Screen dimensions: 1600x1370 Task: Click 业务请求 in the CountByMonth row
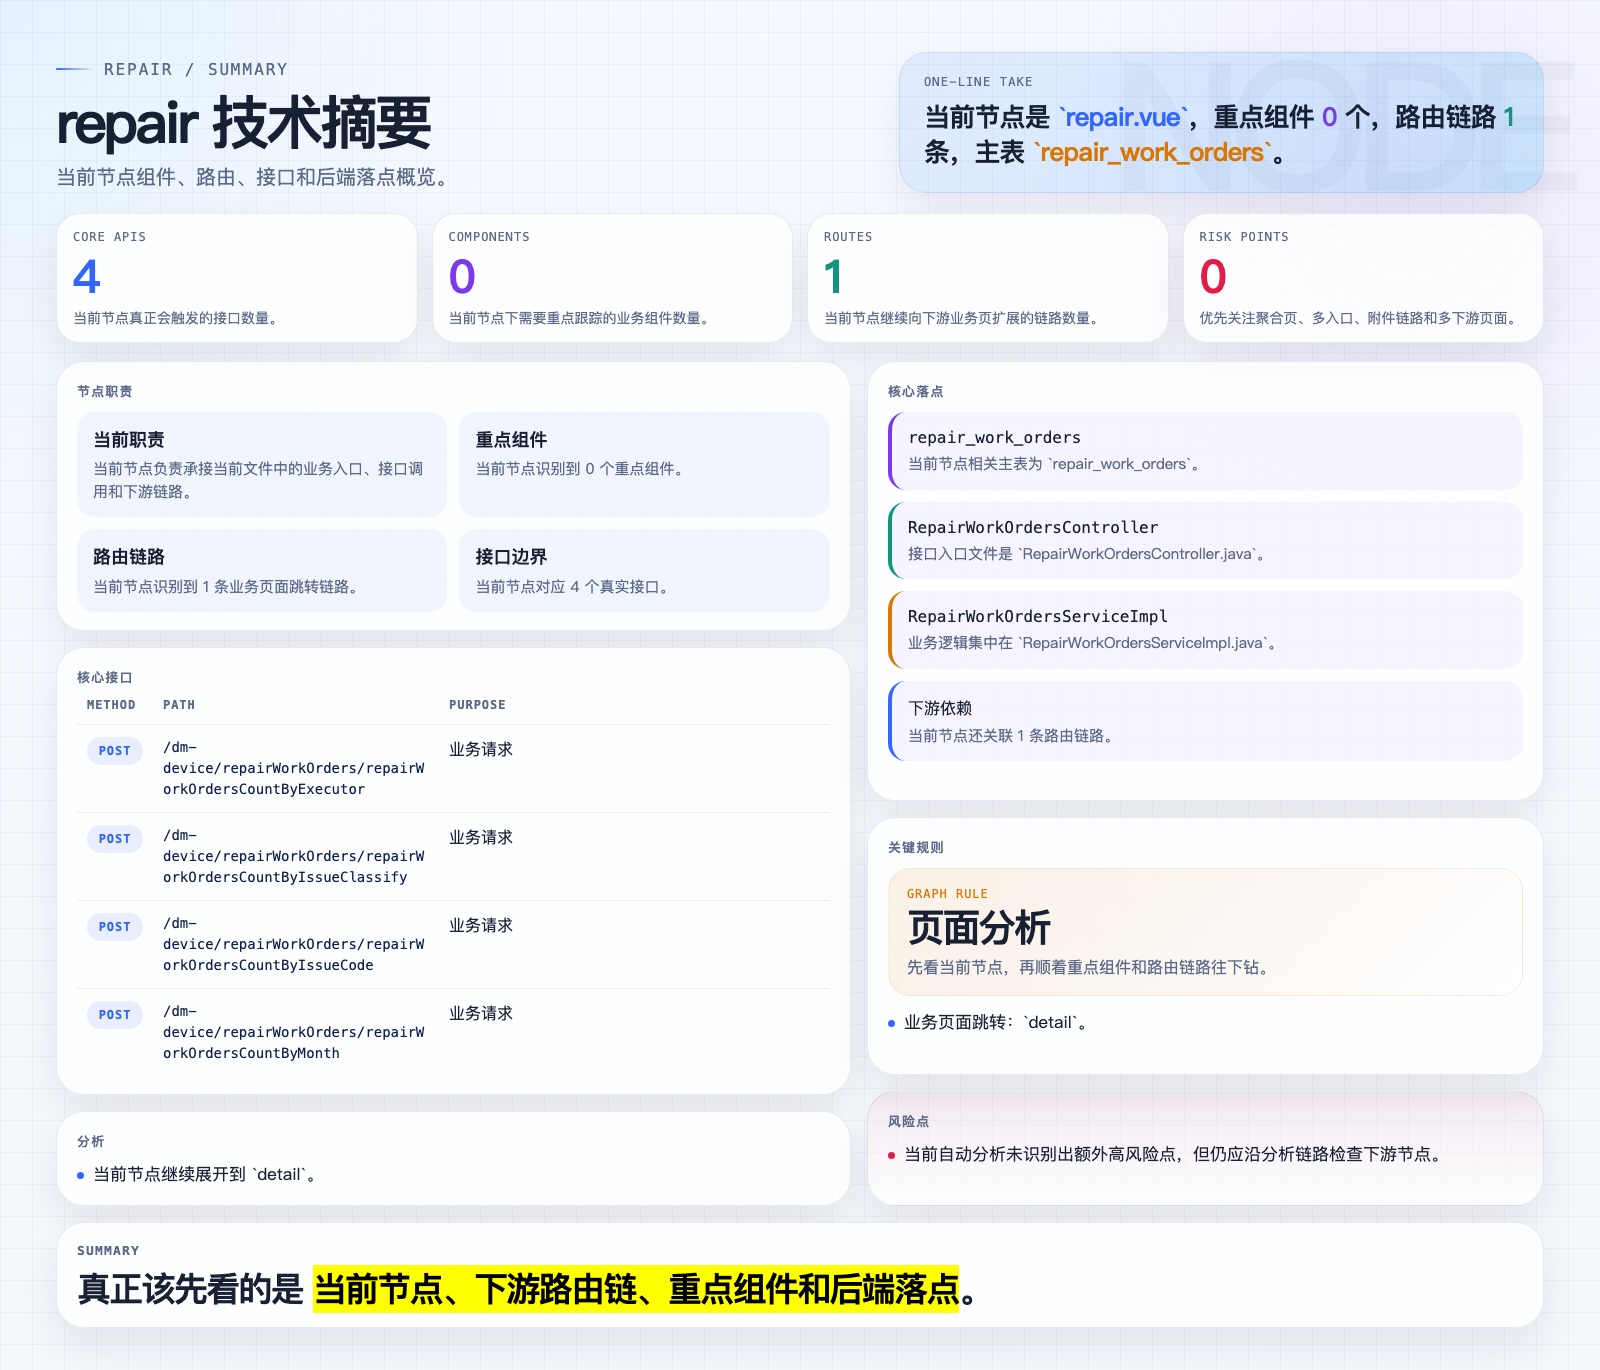(x=481, y=1013)
